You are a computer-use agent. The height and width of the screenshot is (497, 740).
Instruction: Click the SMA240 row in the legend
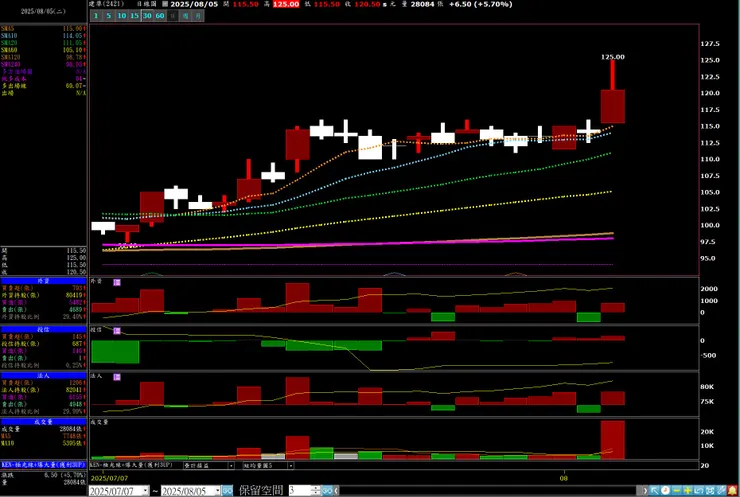[x=43, y=64]
